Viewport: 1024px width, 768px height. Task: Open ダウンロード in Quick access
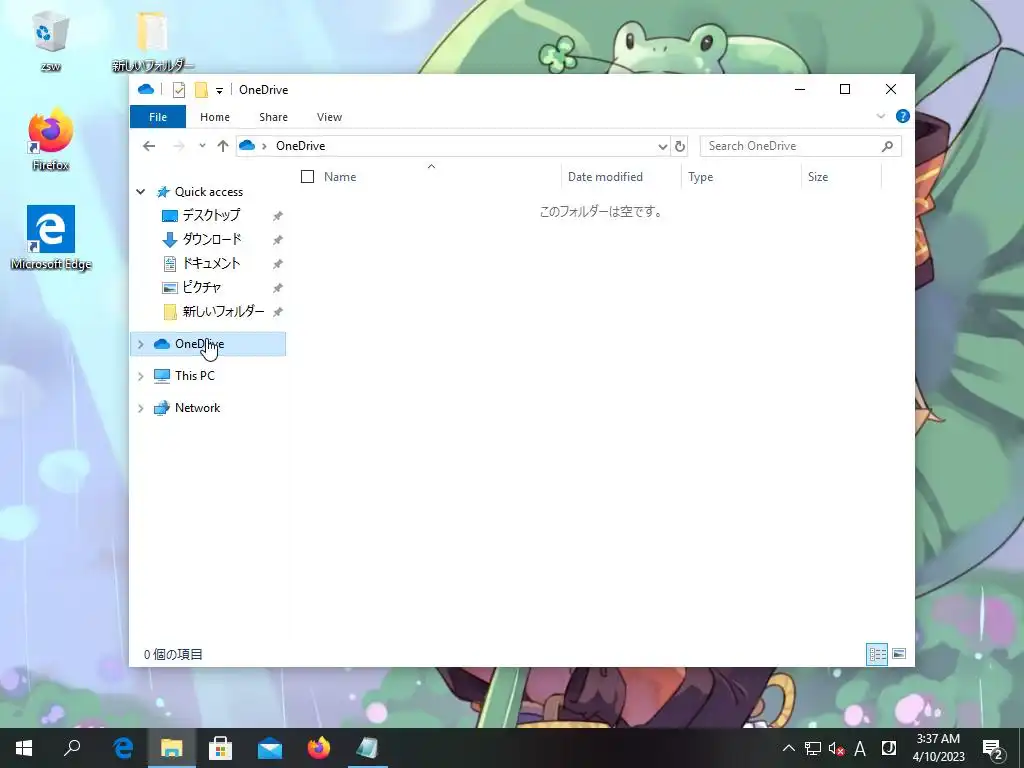pos(212,239)
